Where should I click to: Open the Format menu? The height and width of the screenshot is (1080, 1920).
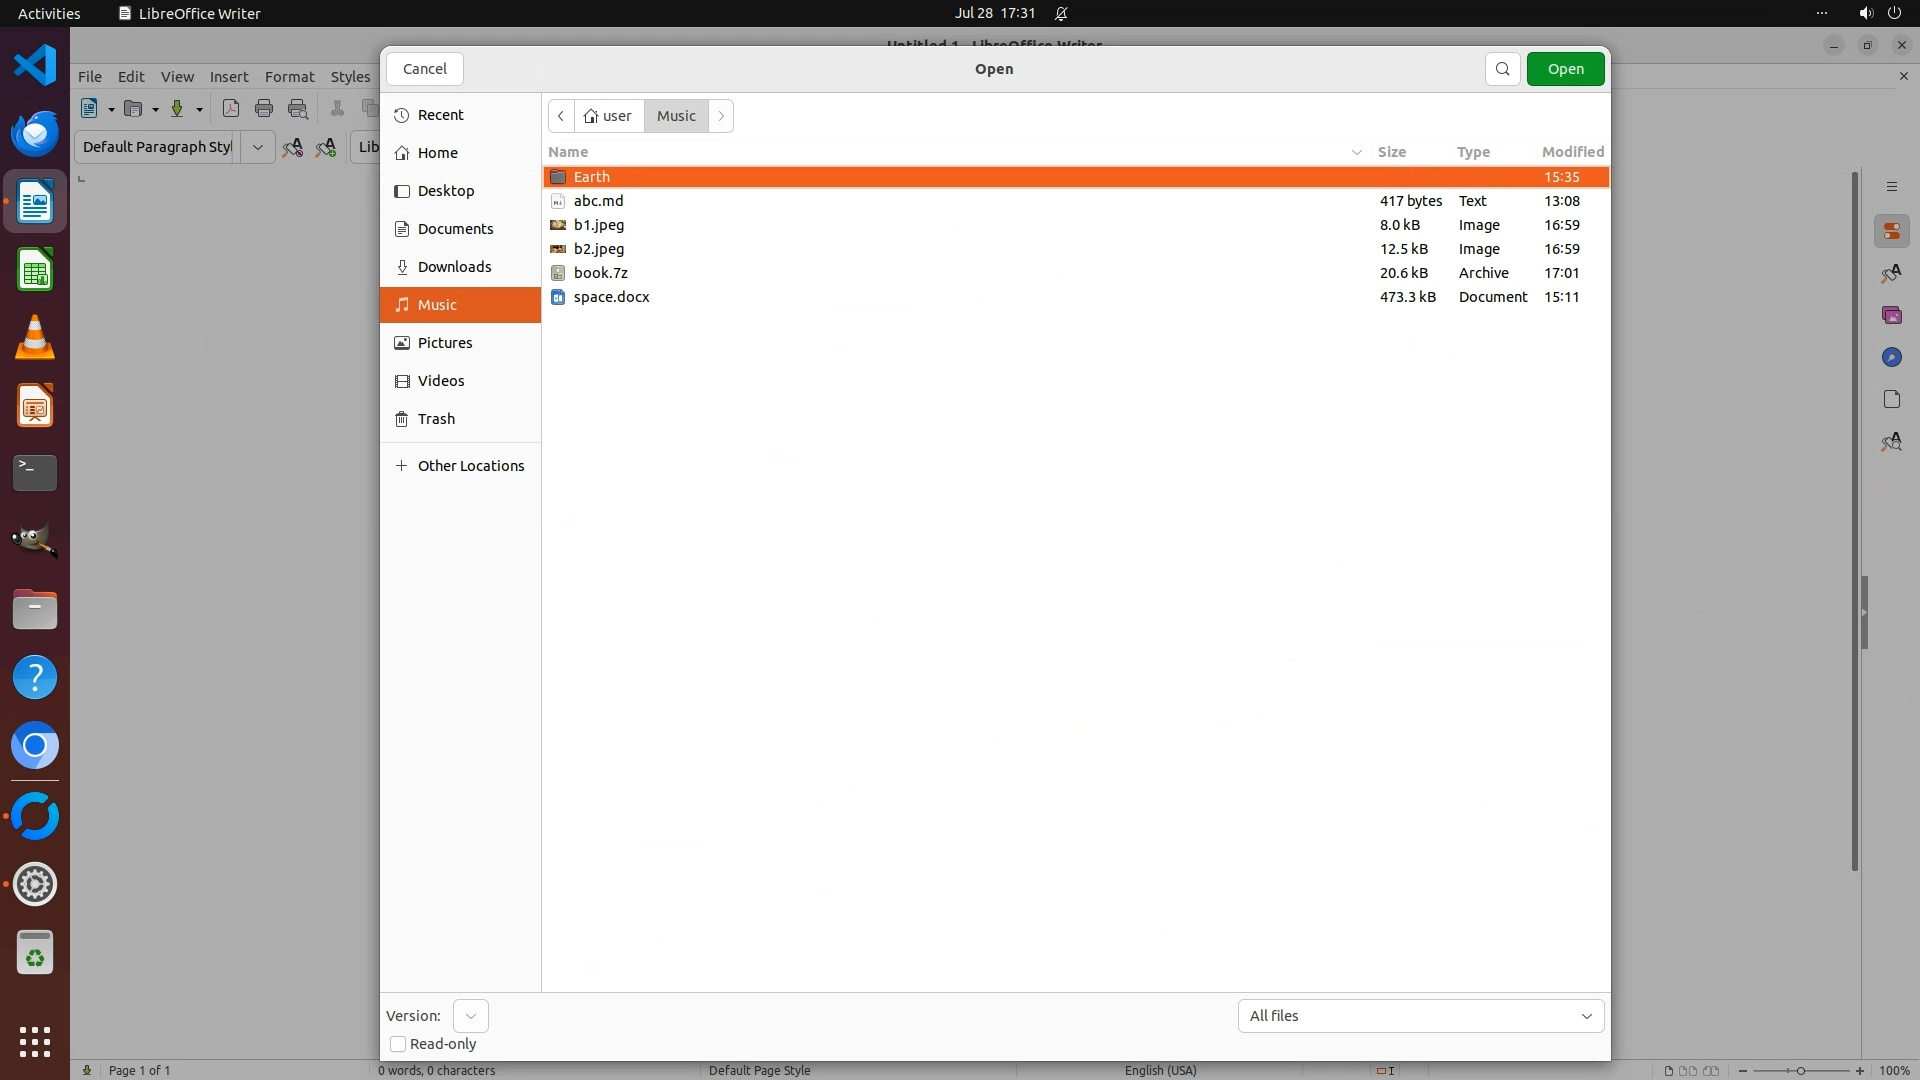pos(289,77)
